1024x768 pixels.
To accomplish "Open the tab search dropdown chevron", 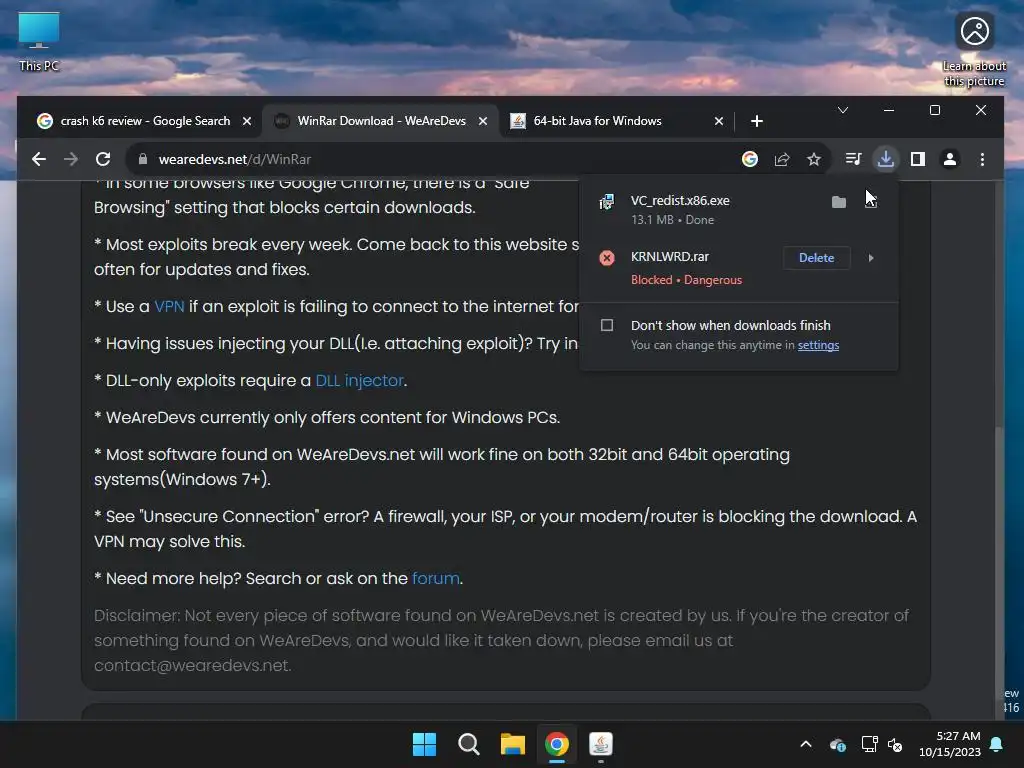I will click(842, 110).
